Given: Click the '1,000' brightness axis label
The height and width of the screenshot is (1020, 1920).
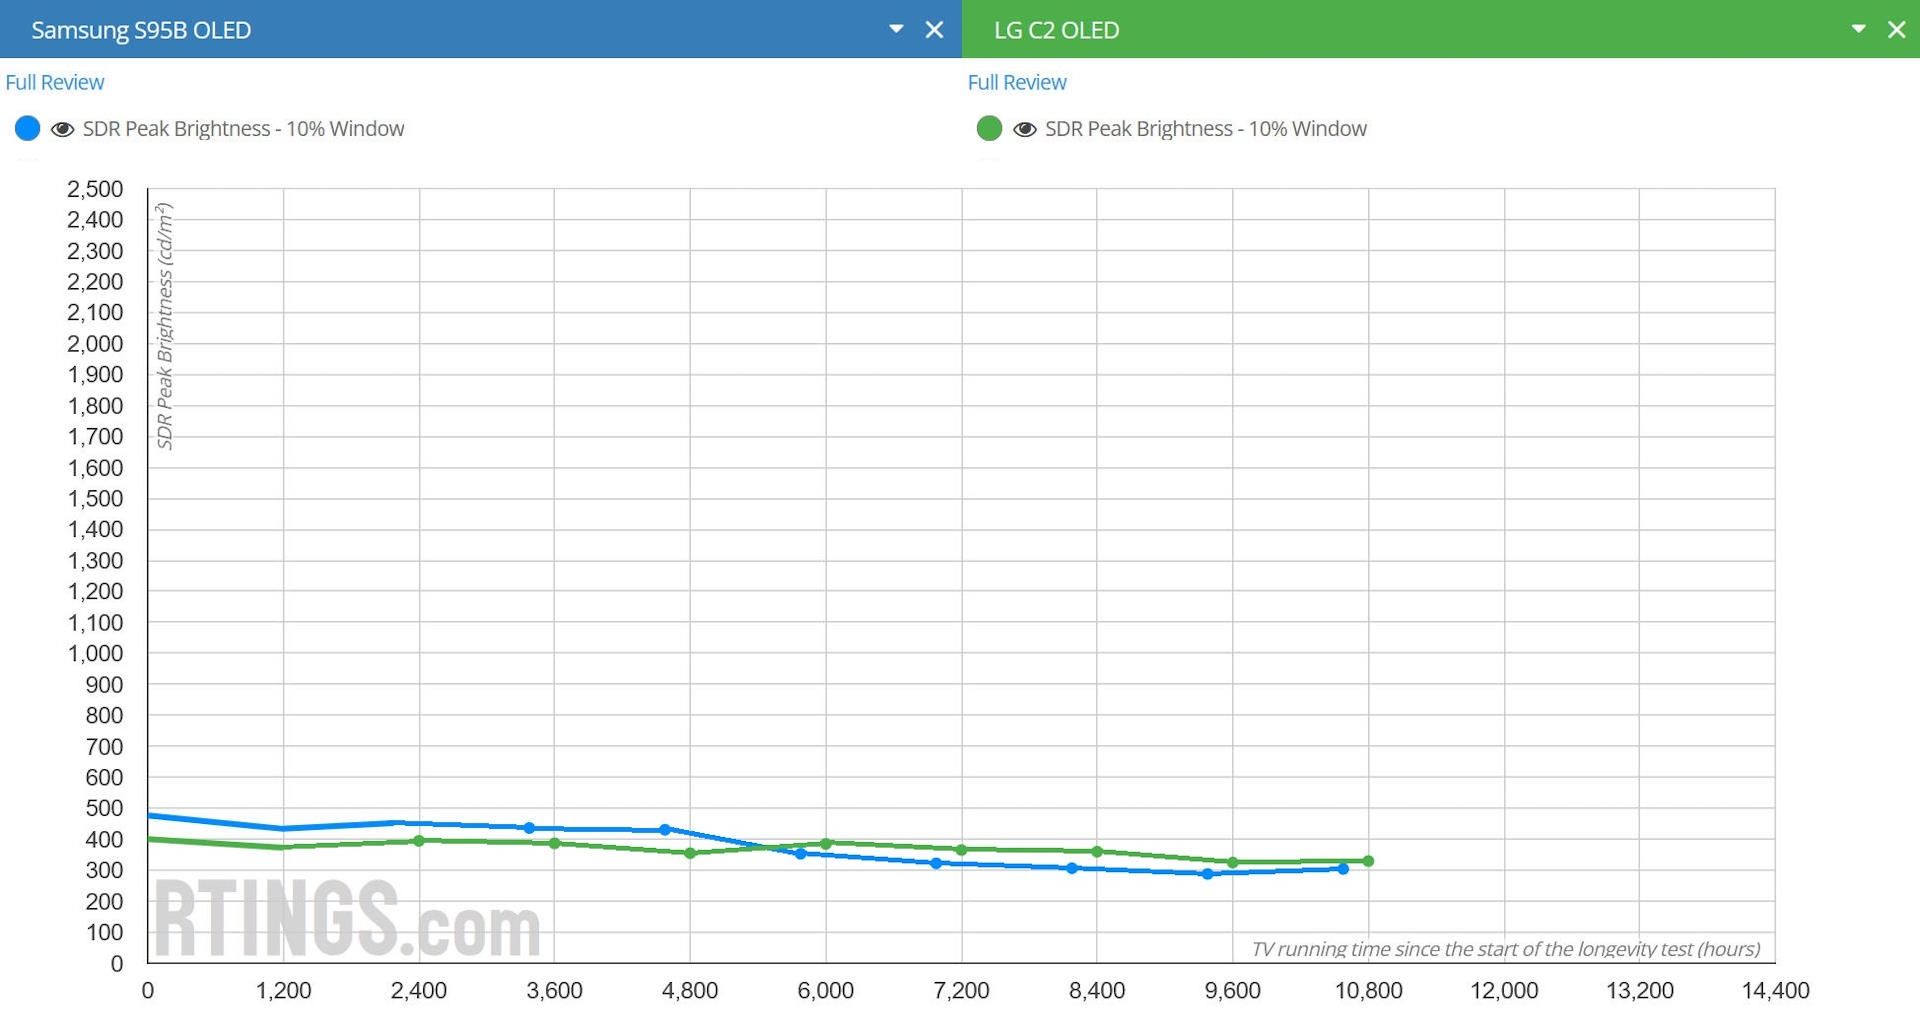Looking at the screenshot, I should (95, 654).
